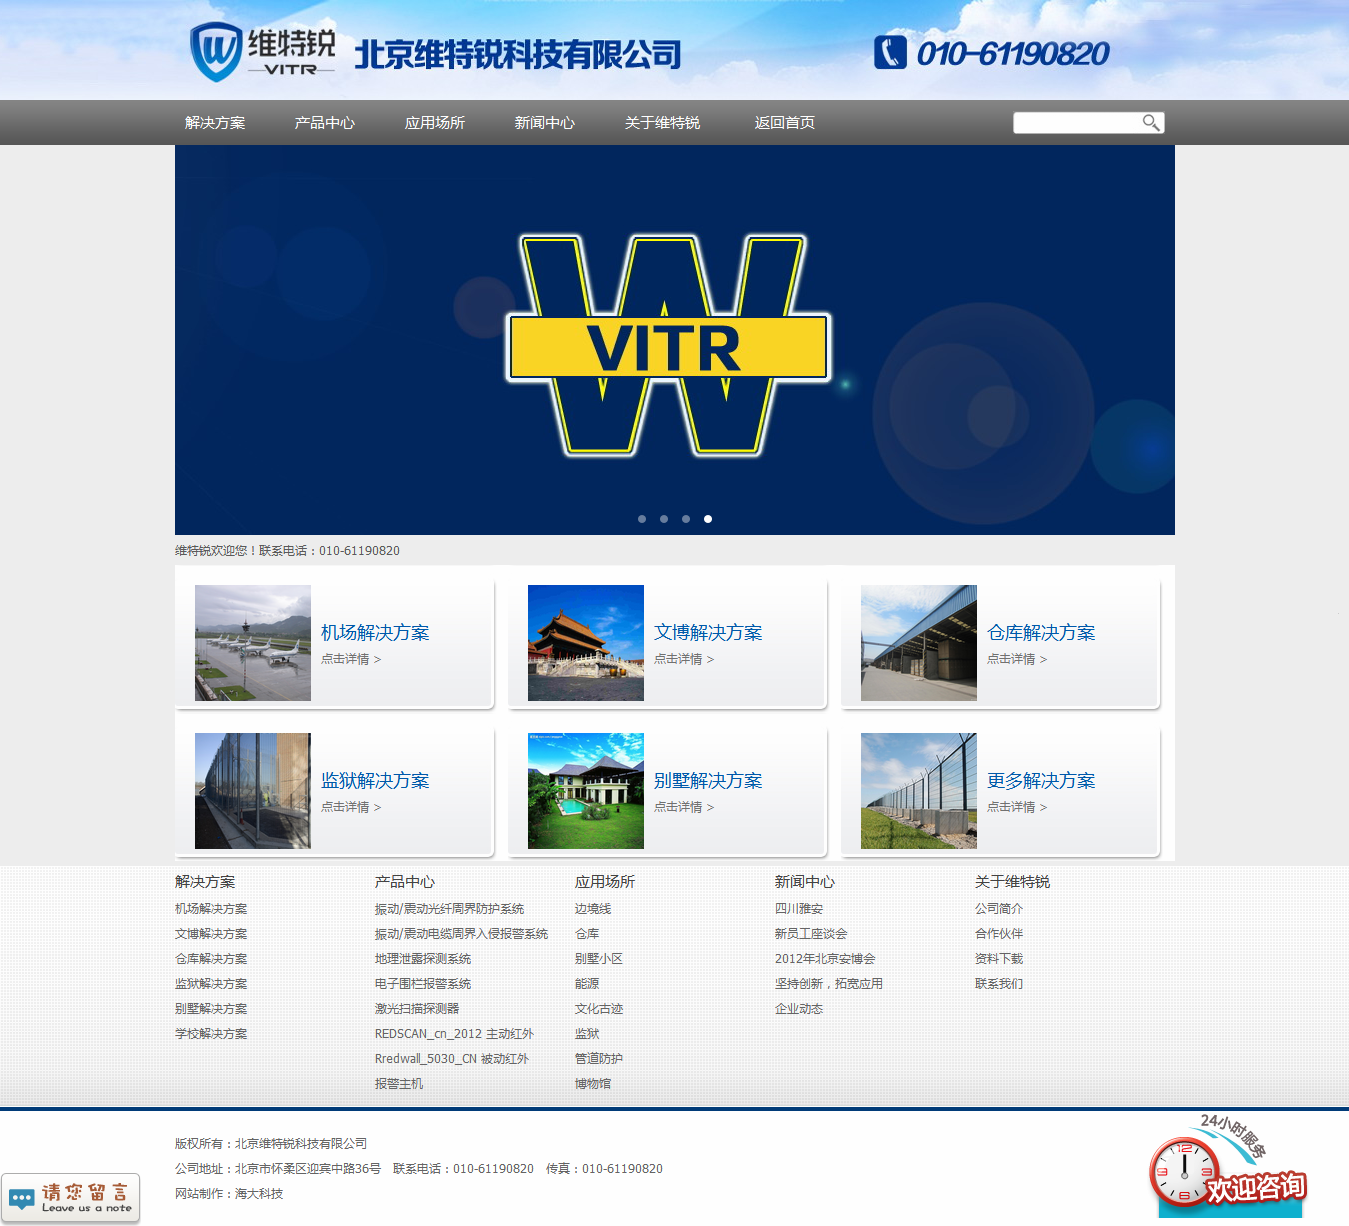Open the 联系我们 footer link
This screenshot has height=1226, width=1349.
tap(998, 984)
